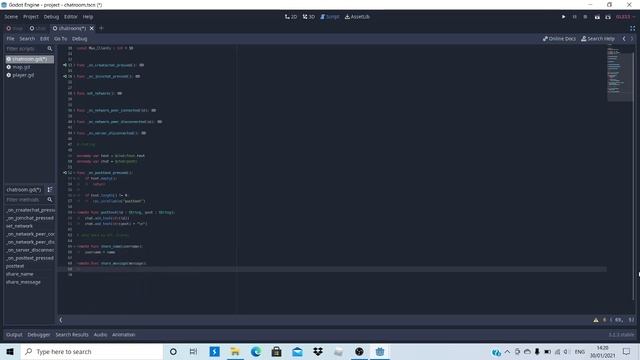Toggle the scripts panel with arrow
The width and height of the screenshot is (640, 360).
pyautogui.click(x=61, y=320)
